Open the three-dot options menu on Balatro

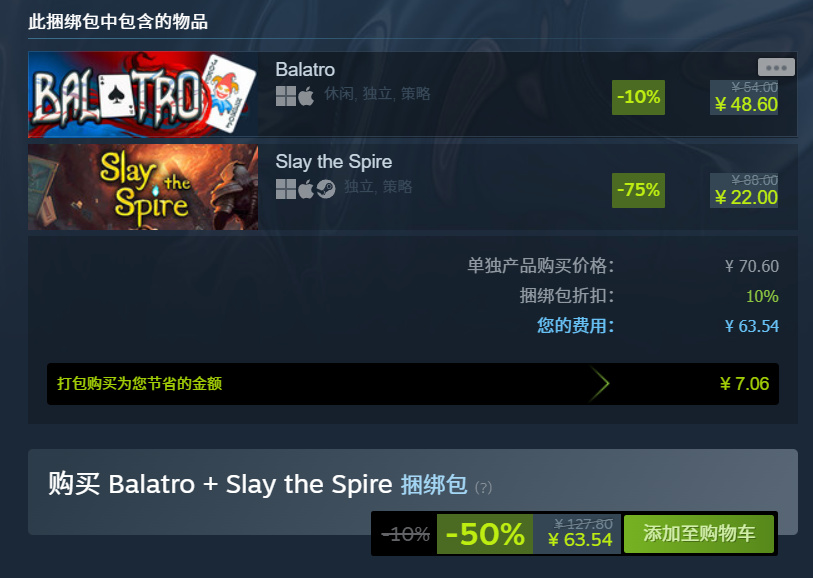click(776, 67)
